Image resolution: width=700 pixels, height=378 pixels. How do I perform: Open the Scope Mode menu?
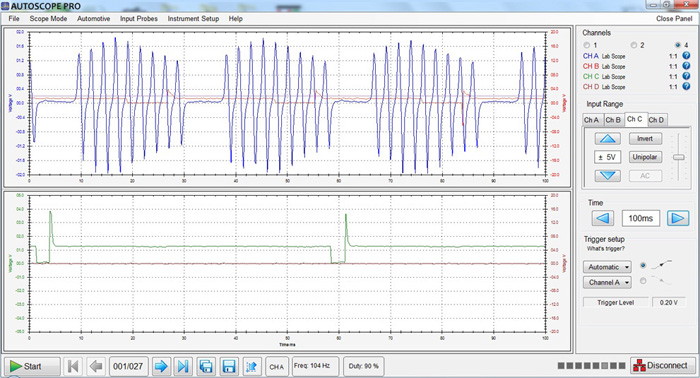coord(48,19)
